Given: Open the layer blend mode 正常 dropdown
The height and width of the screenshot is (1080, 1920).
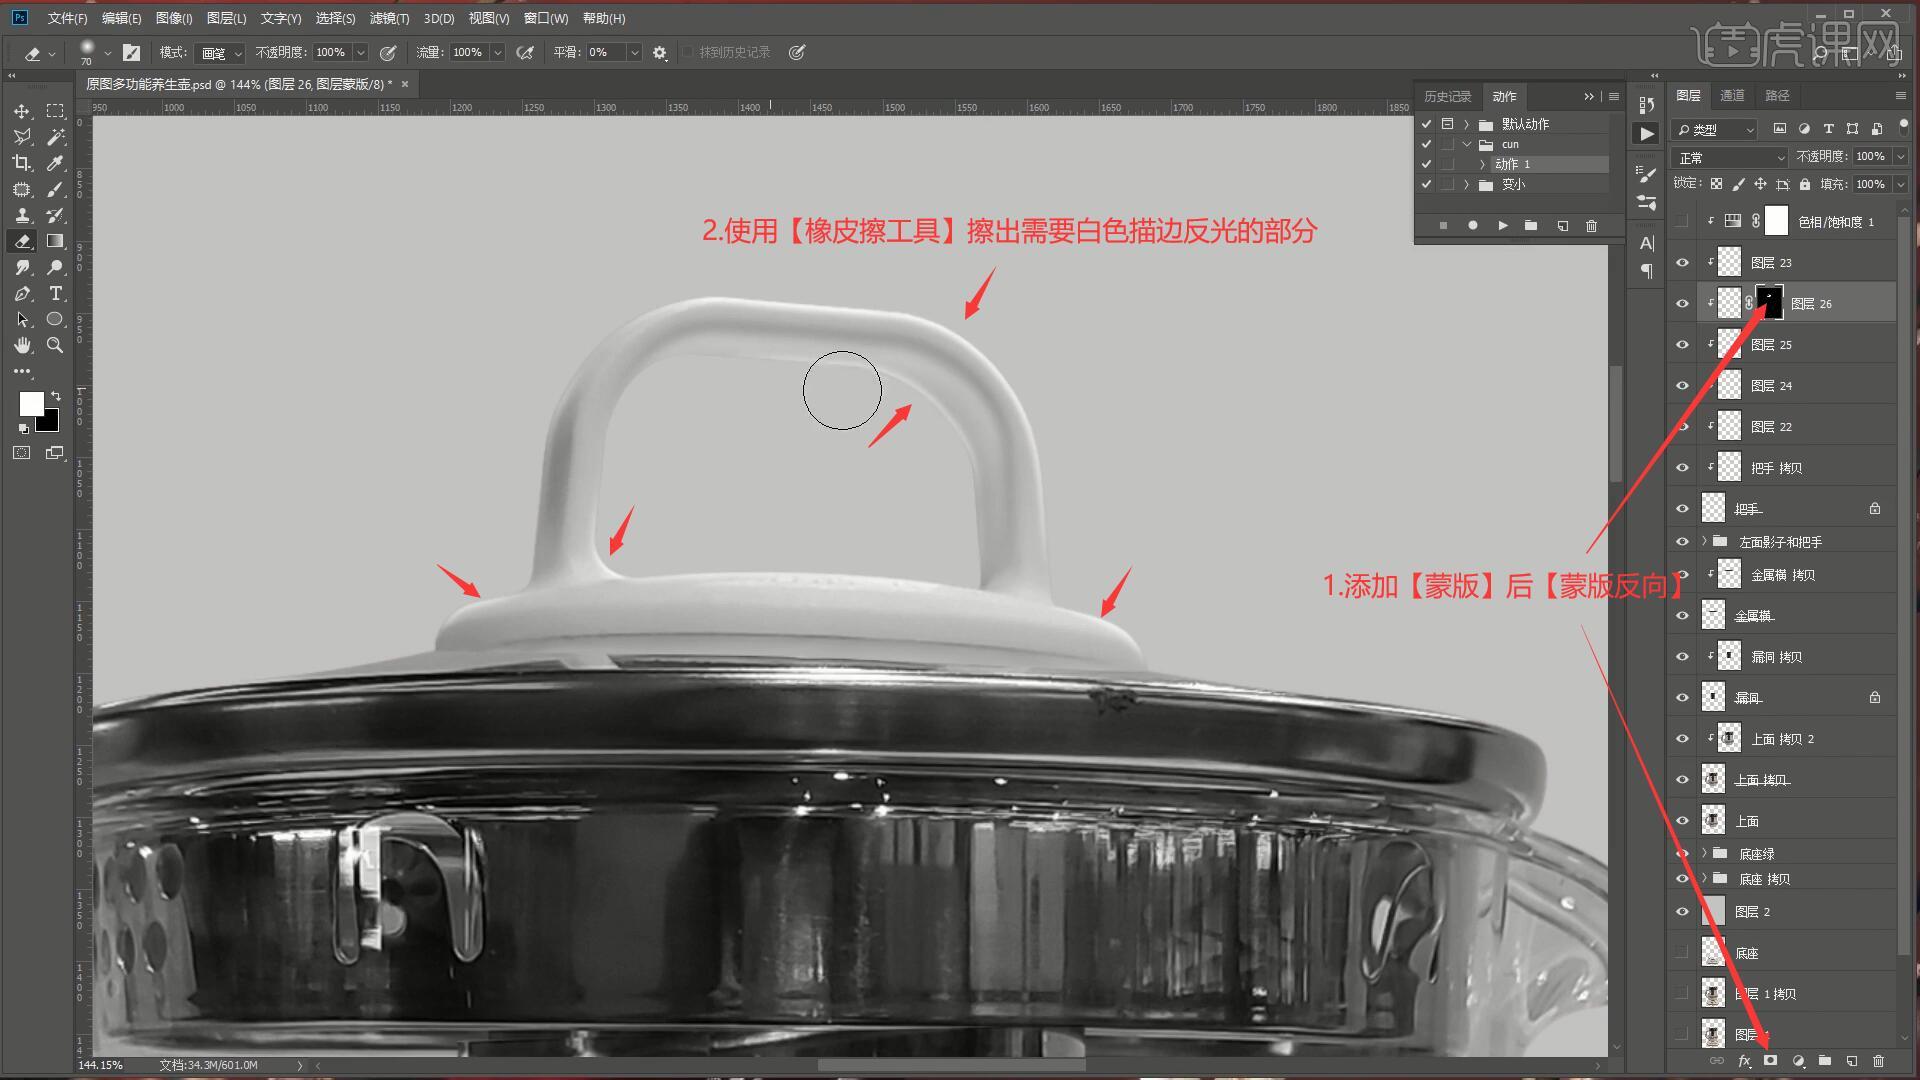Looking at the screenshot, I should (x=1729, y=158).
